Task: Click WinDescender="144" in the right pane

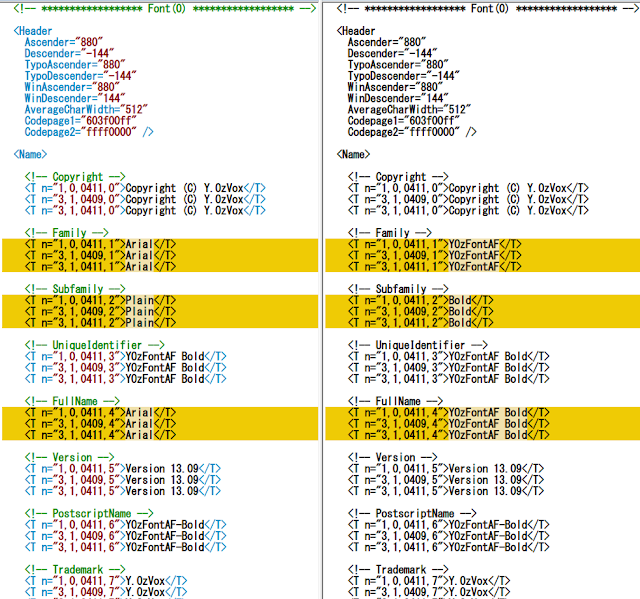Action: click(398, 98)
